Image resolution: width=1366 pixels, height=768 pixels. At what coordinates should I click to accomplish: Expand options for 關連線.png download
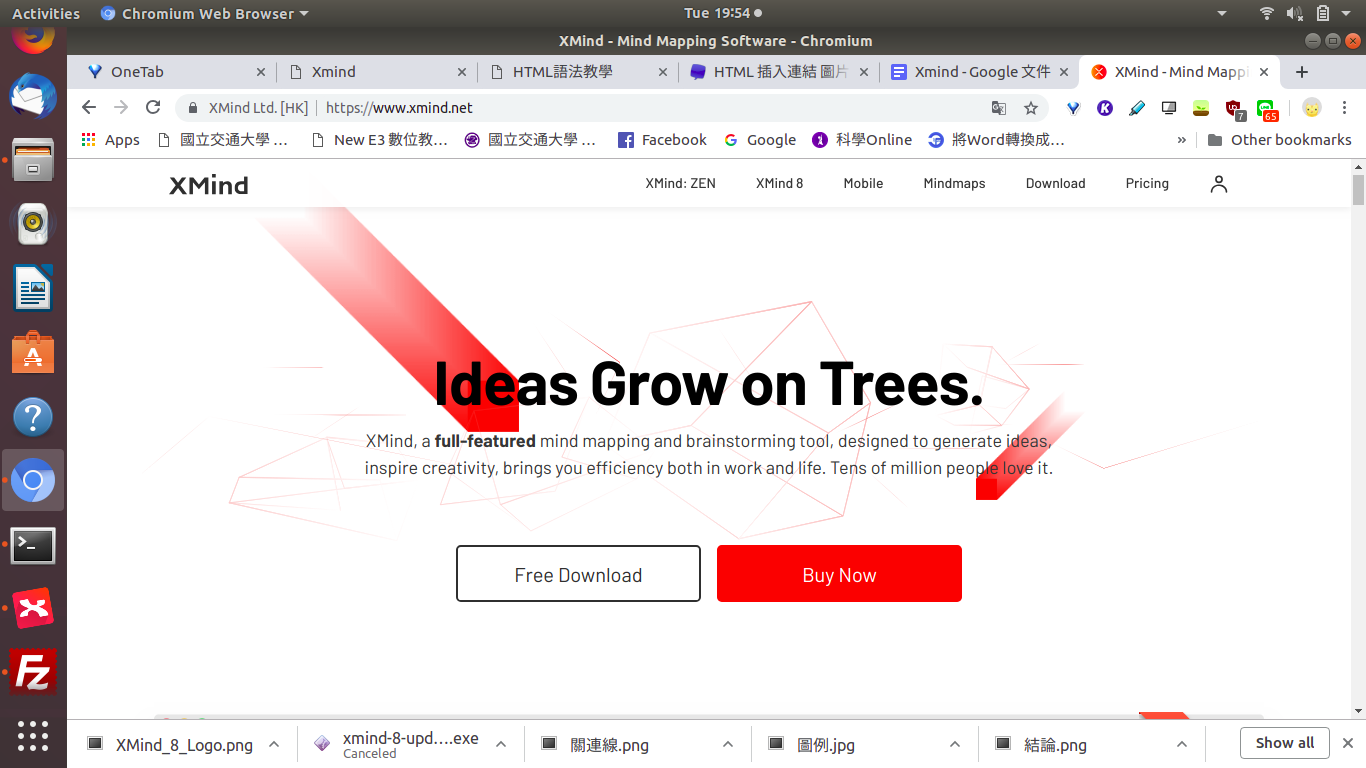(728, 744)
